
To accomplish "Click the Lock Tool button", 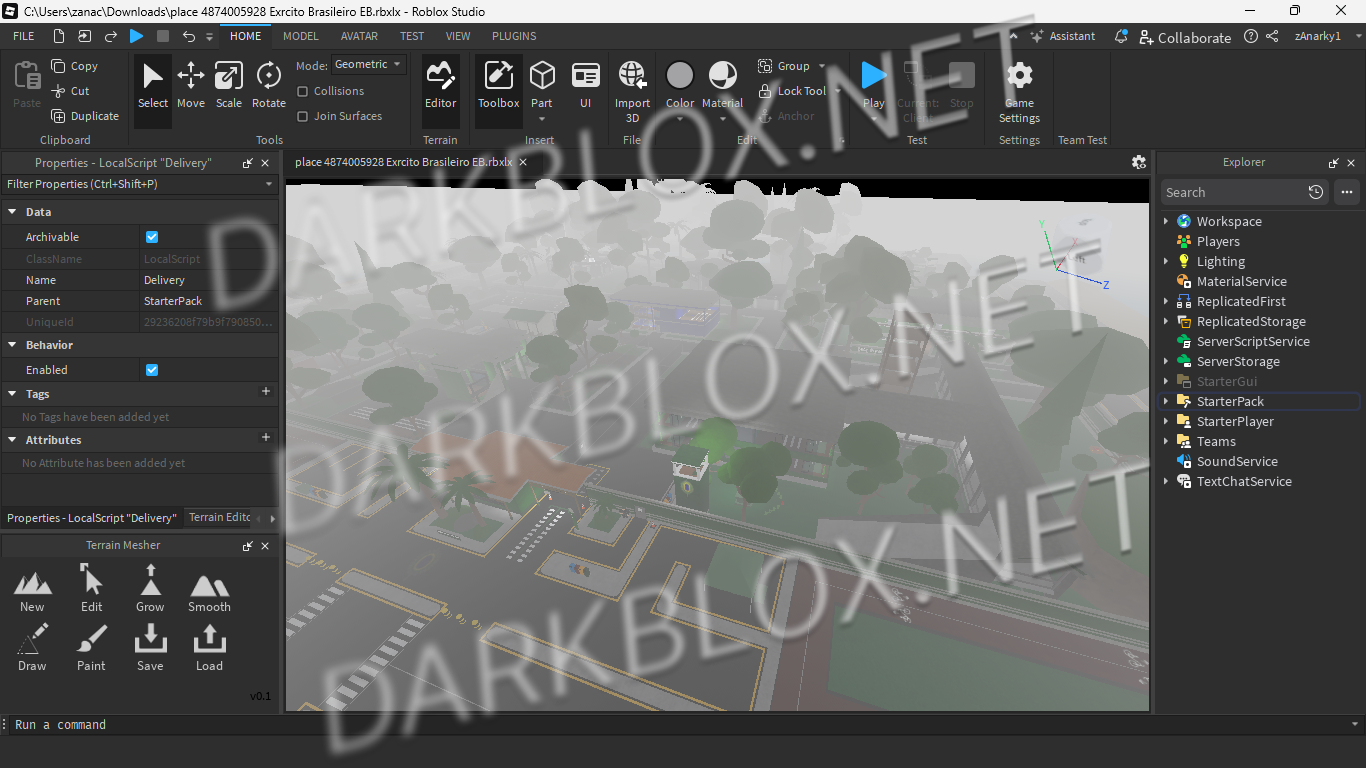I will pyautogui.click(x=792, y=91).
